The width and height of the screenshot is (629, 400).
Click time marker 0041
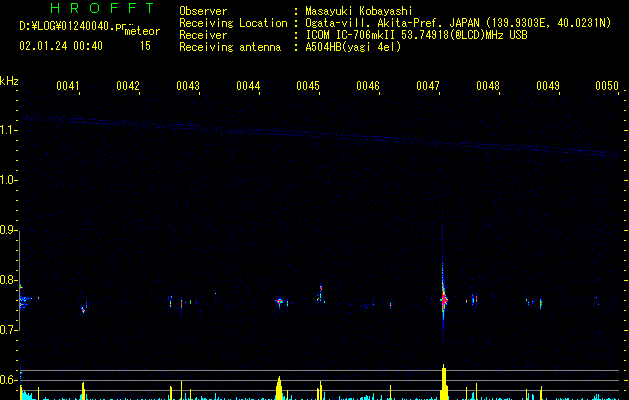67,85
